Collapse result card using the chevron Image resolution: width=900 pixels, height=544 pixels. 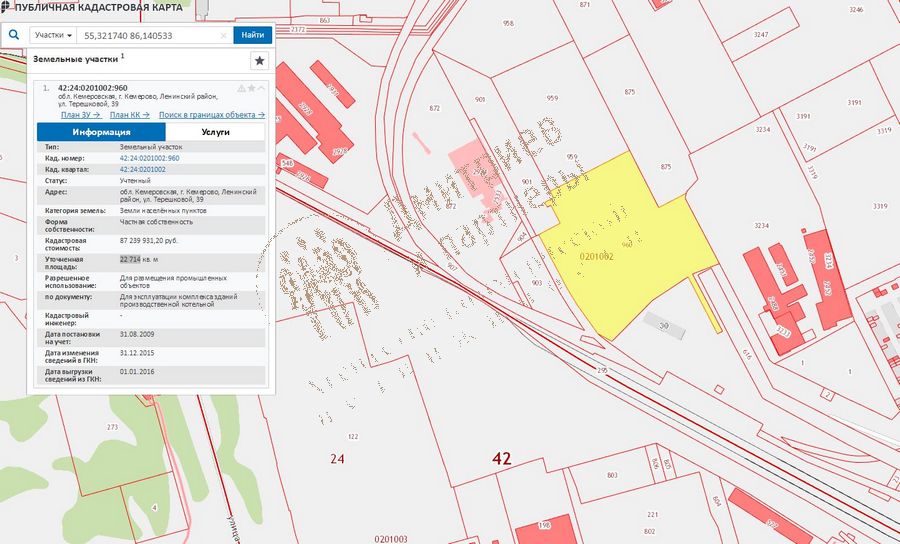point(261,88)
